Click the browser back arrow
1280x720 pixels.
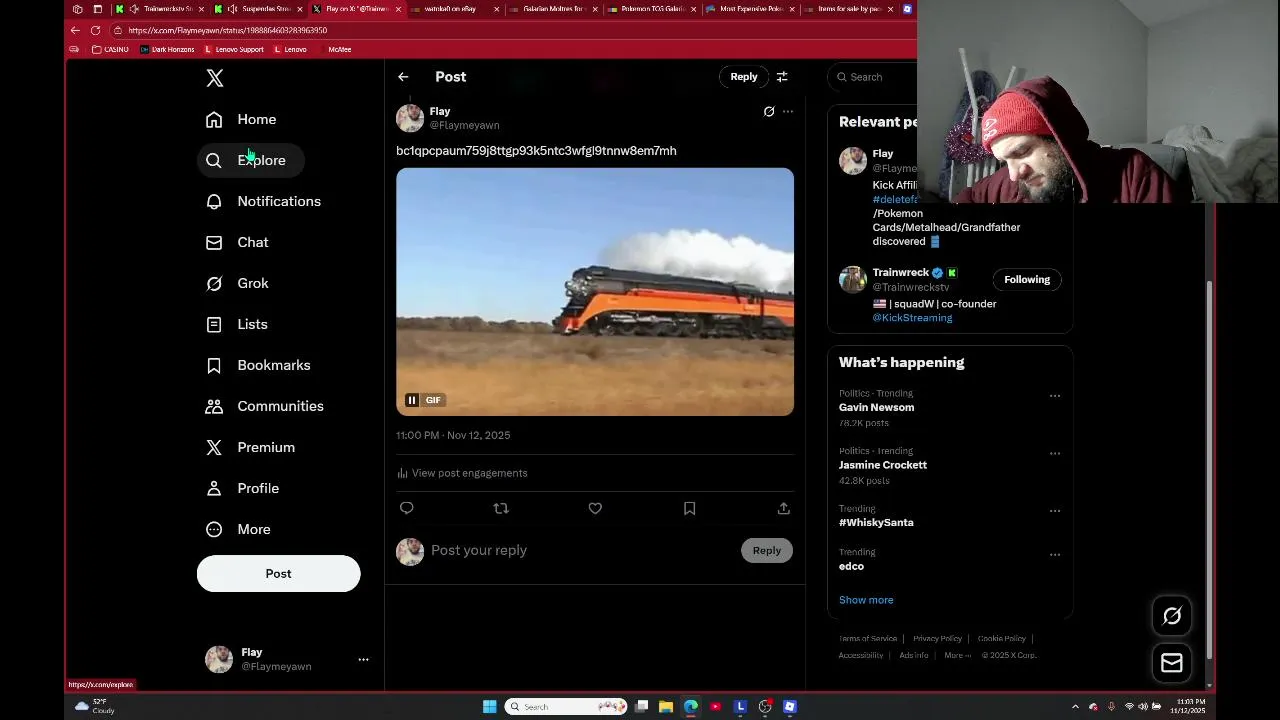click(75, 30)
